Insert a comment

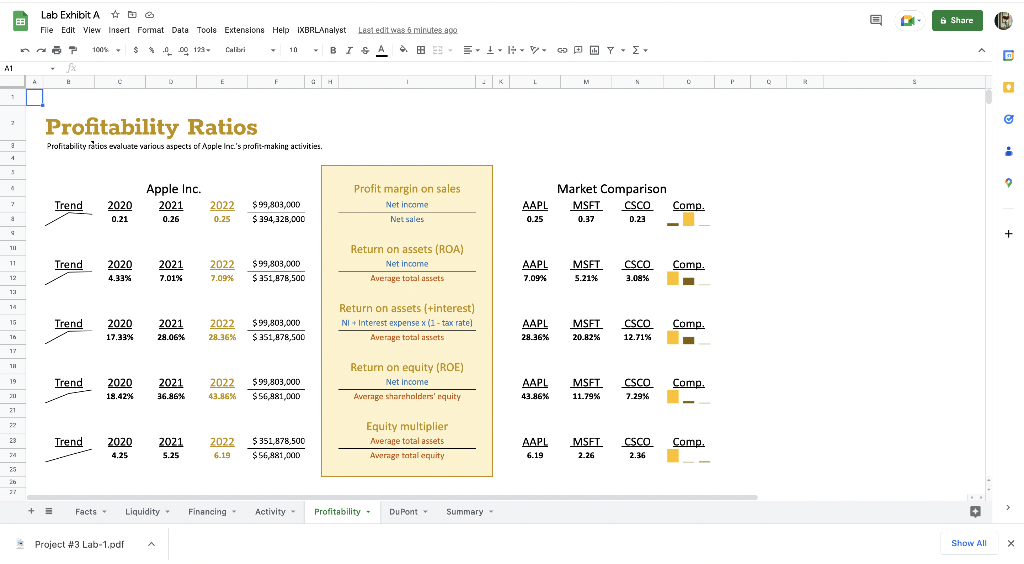coord(578,50)
